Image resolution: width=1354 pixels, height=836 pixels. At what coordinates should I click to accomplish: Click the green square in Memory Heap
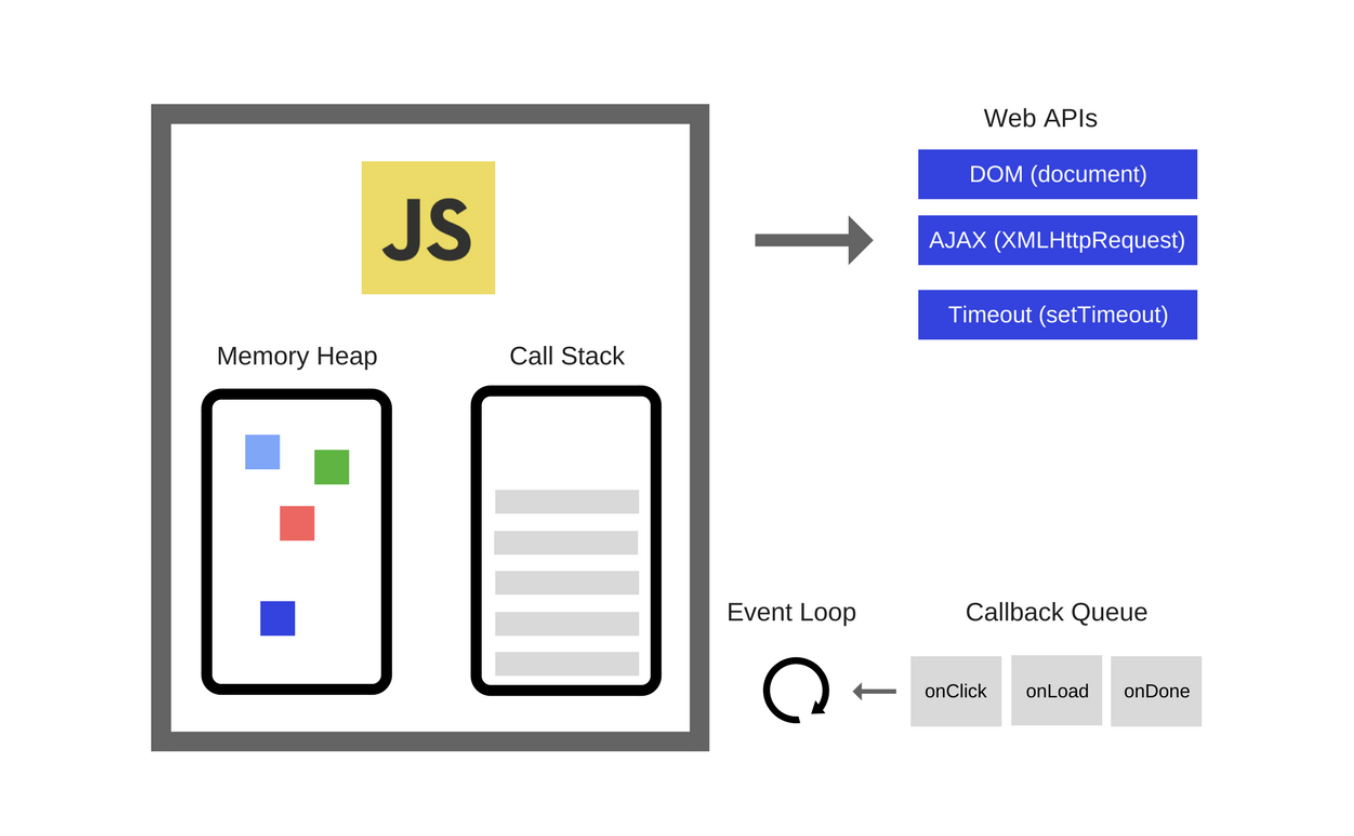pos(331,467)
